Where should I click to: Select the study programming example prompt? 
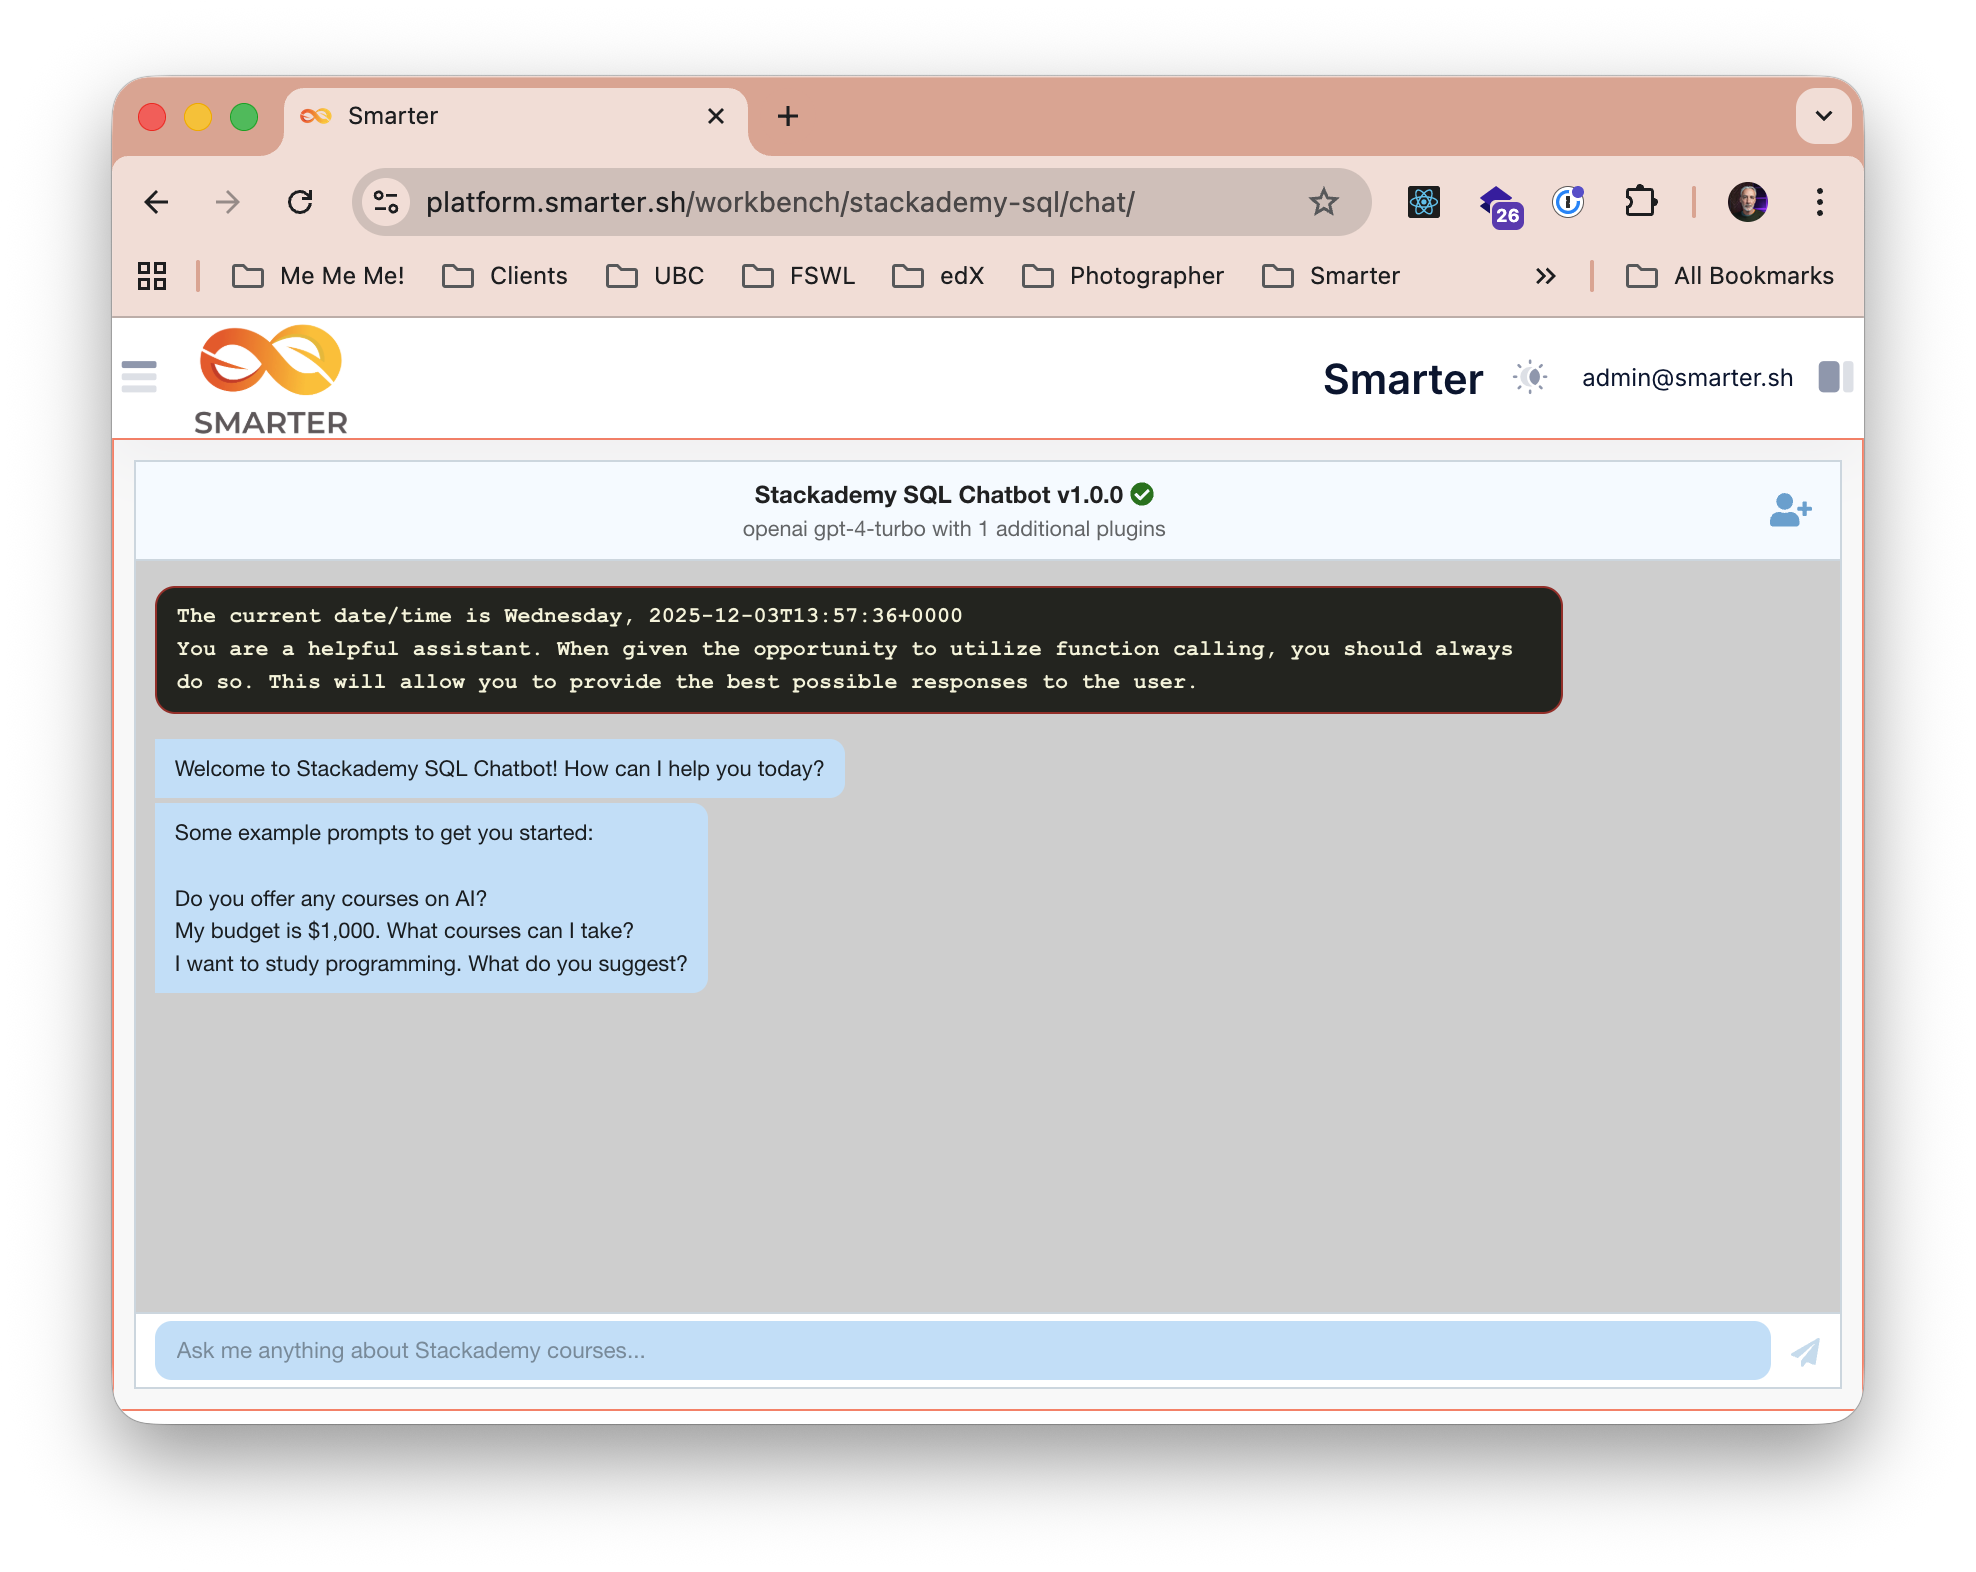point(431,963)
